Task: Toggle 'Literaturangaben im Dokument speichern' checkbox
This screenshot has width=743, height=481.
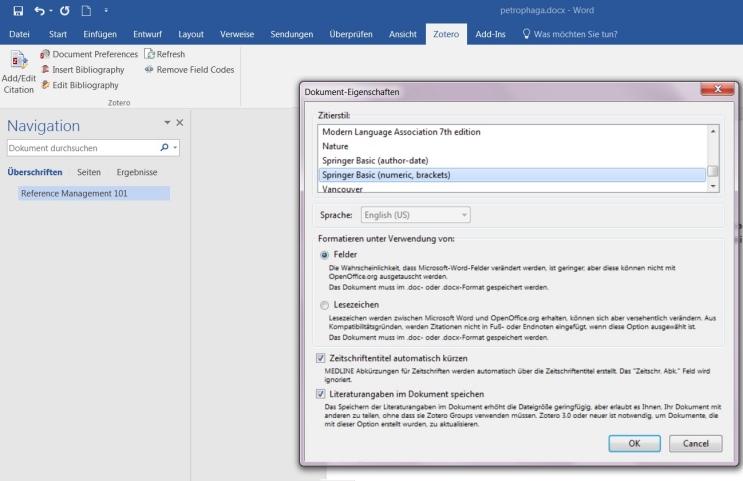Action: [x=321, y=394]
